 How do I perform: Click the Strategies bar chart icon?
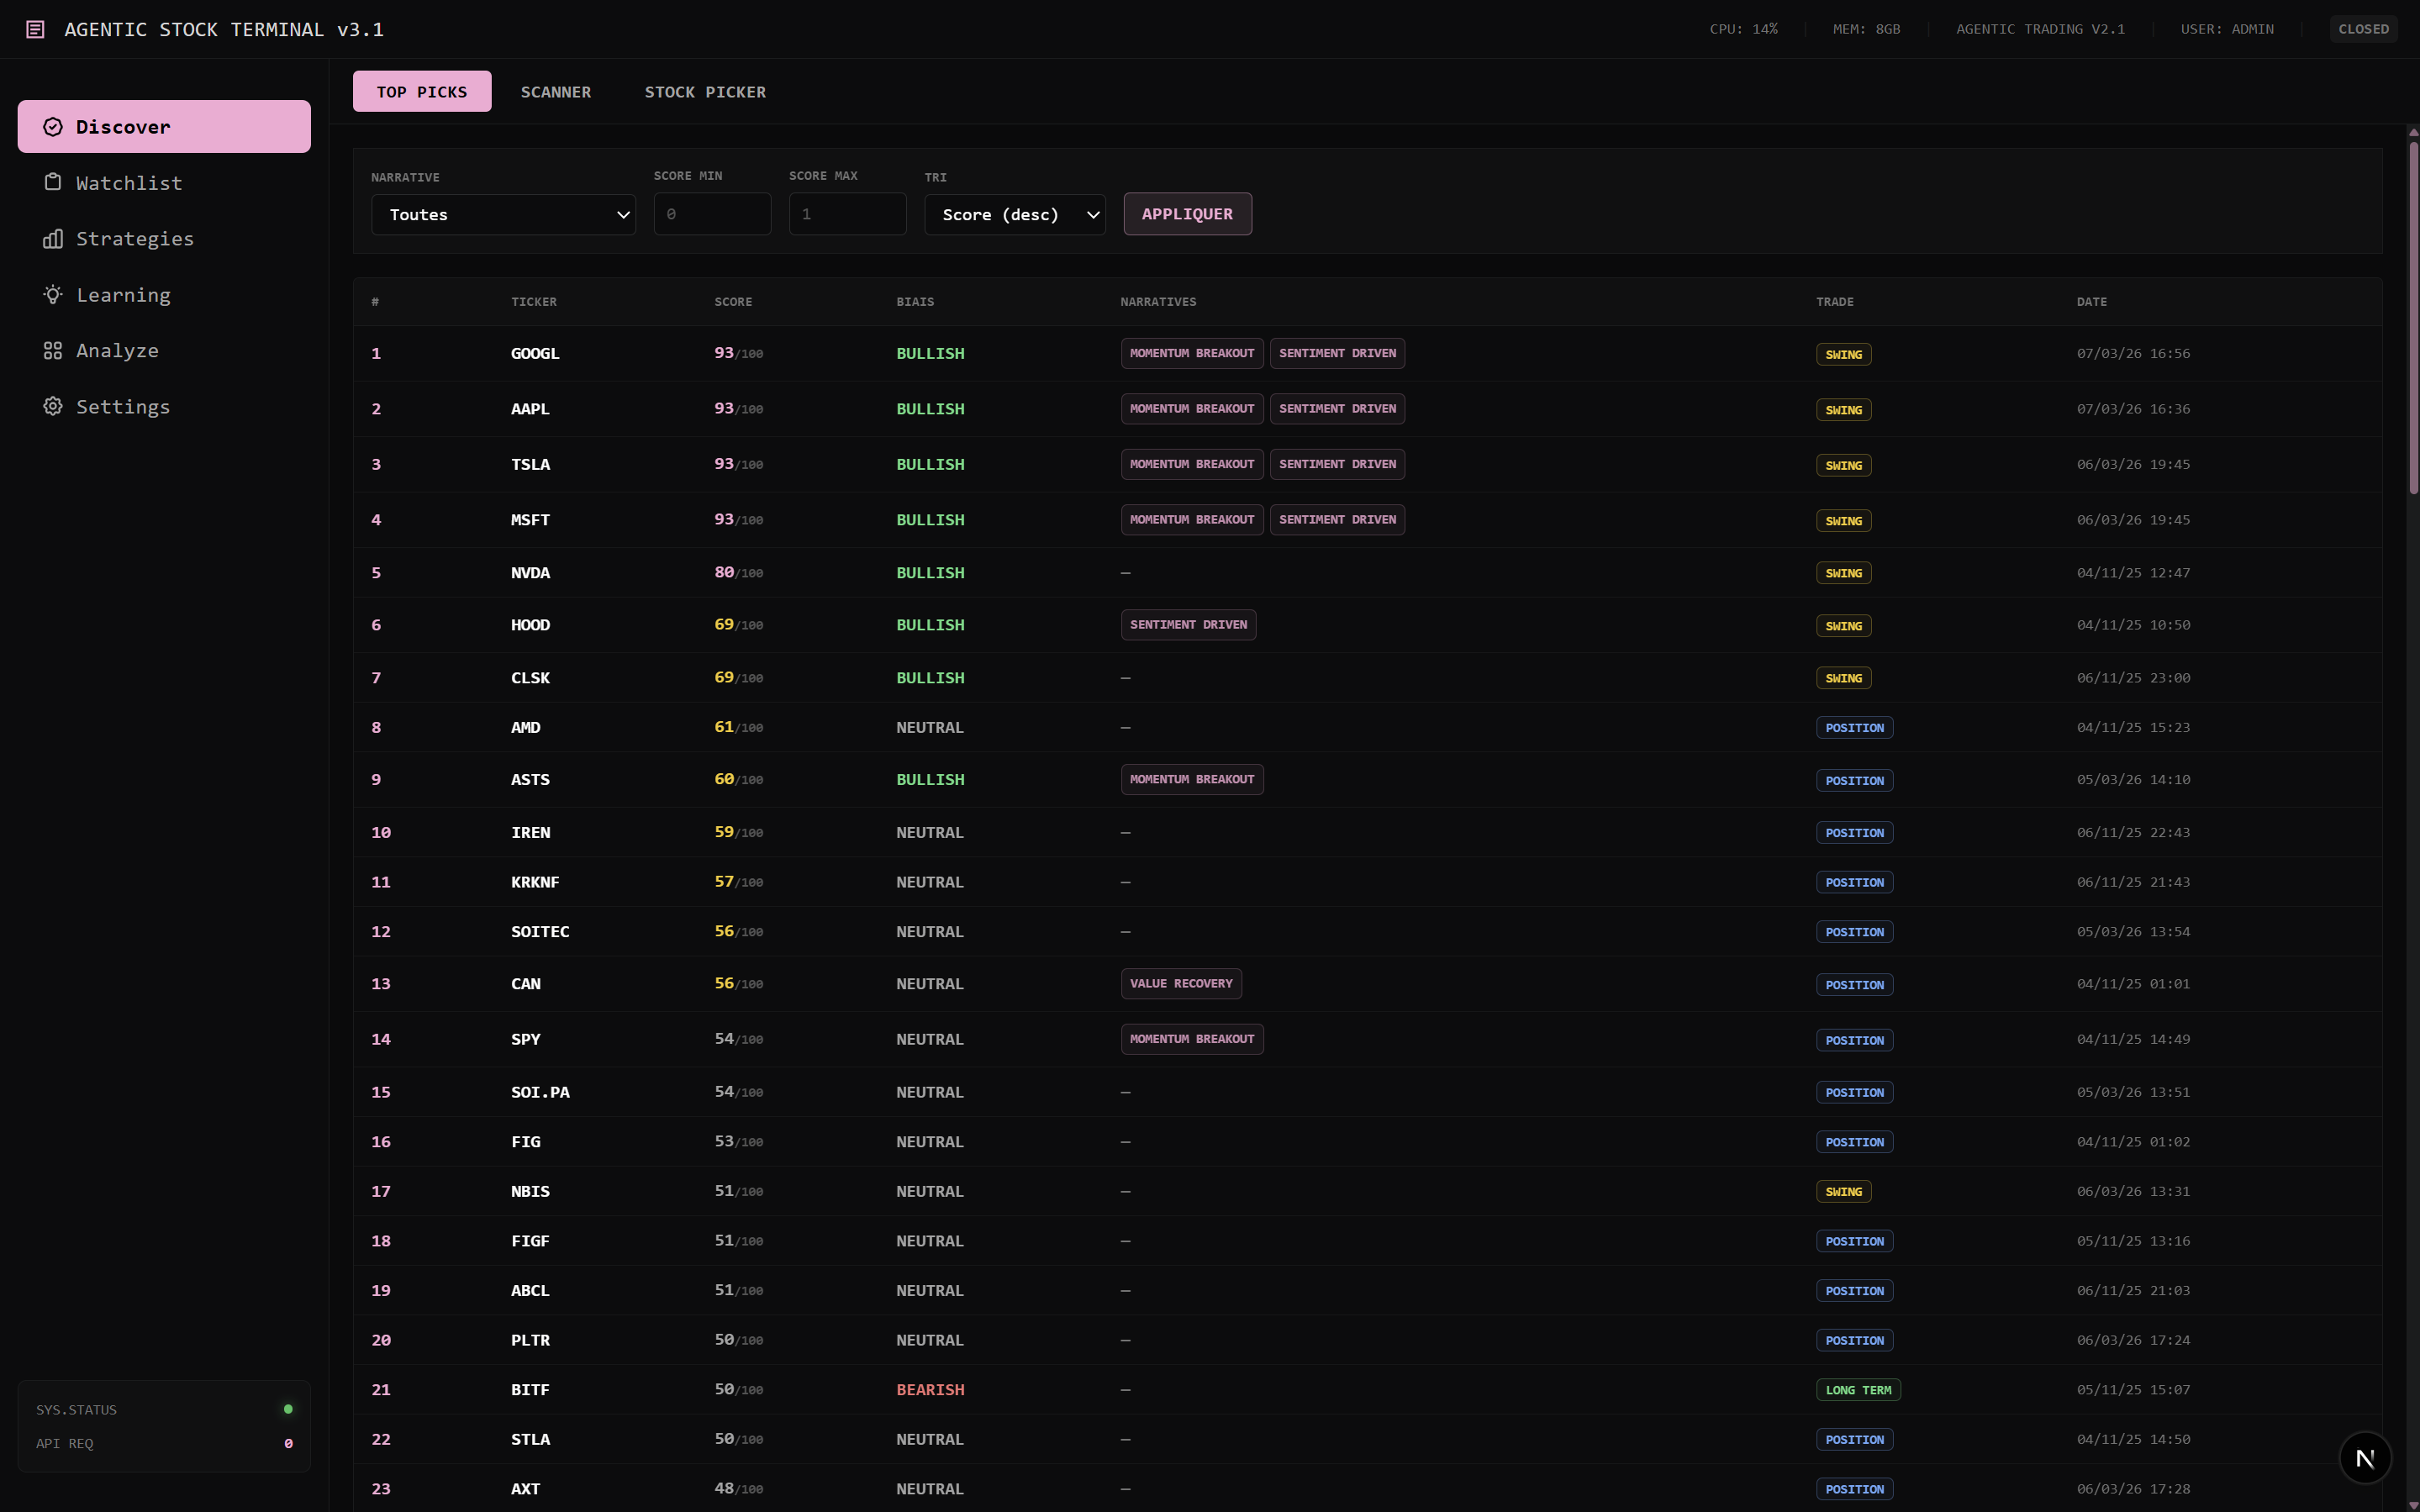coord(53,239)
